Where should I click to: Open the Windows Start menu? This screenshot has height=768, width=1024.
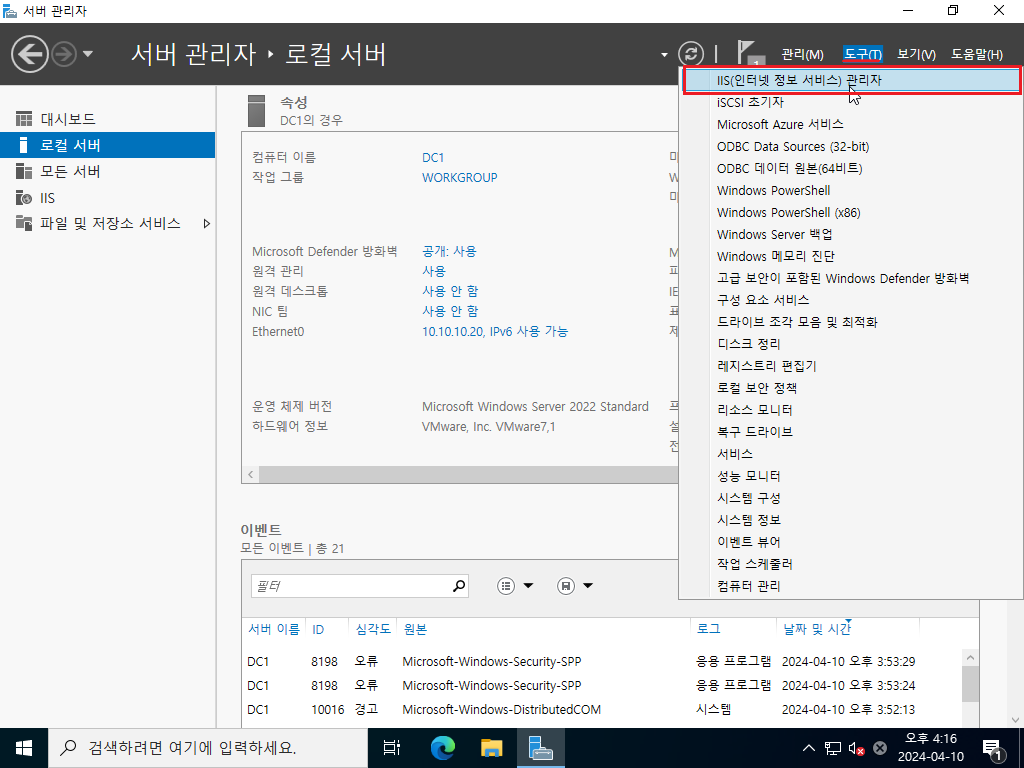point(24,748)
